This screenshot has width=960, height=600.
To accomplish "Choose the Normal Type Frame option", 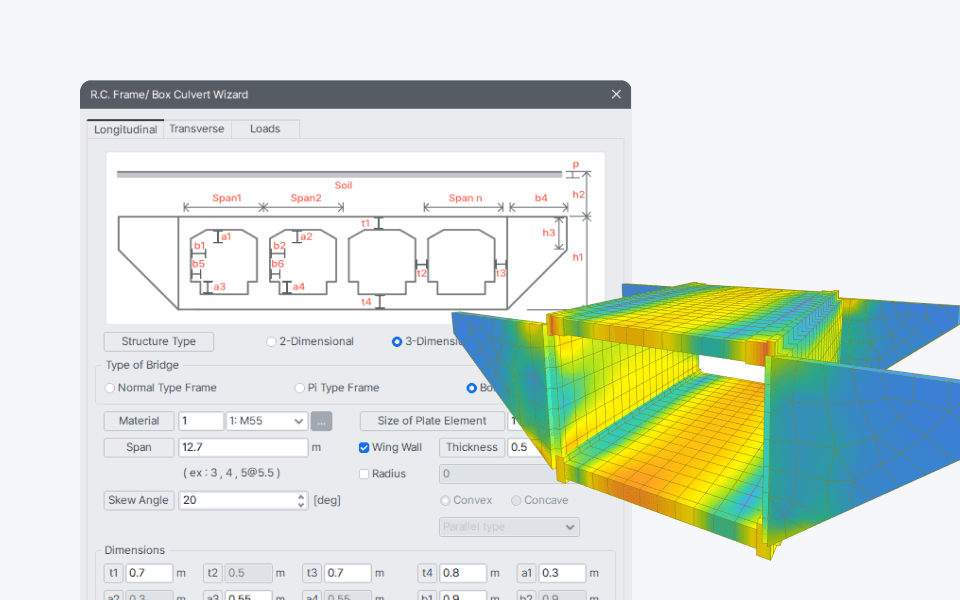I will tap(111, 388).
